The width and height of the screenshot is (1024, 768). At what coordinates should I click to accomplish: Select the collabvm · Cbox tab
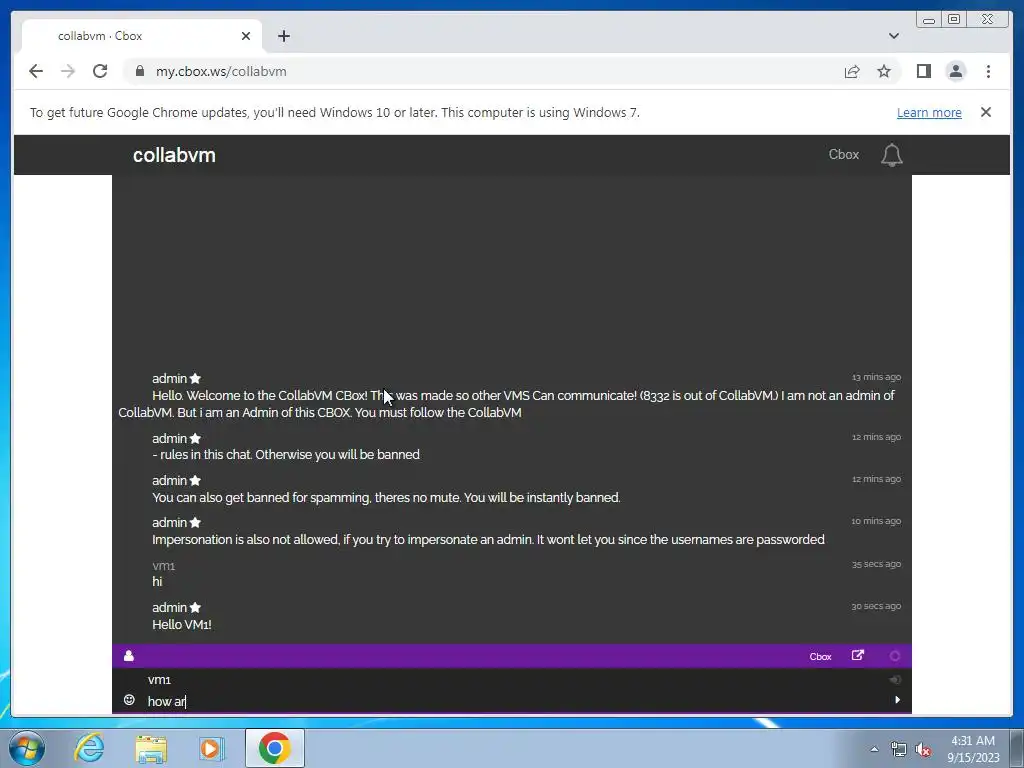(x=142, y=36)
